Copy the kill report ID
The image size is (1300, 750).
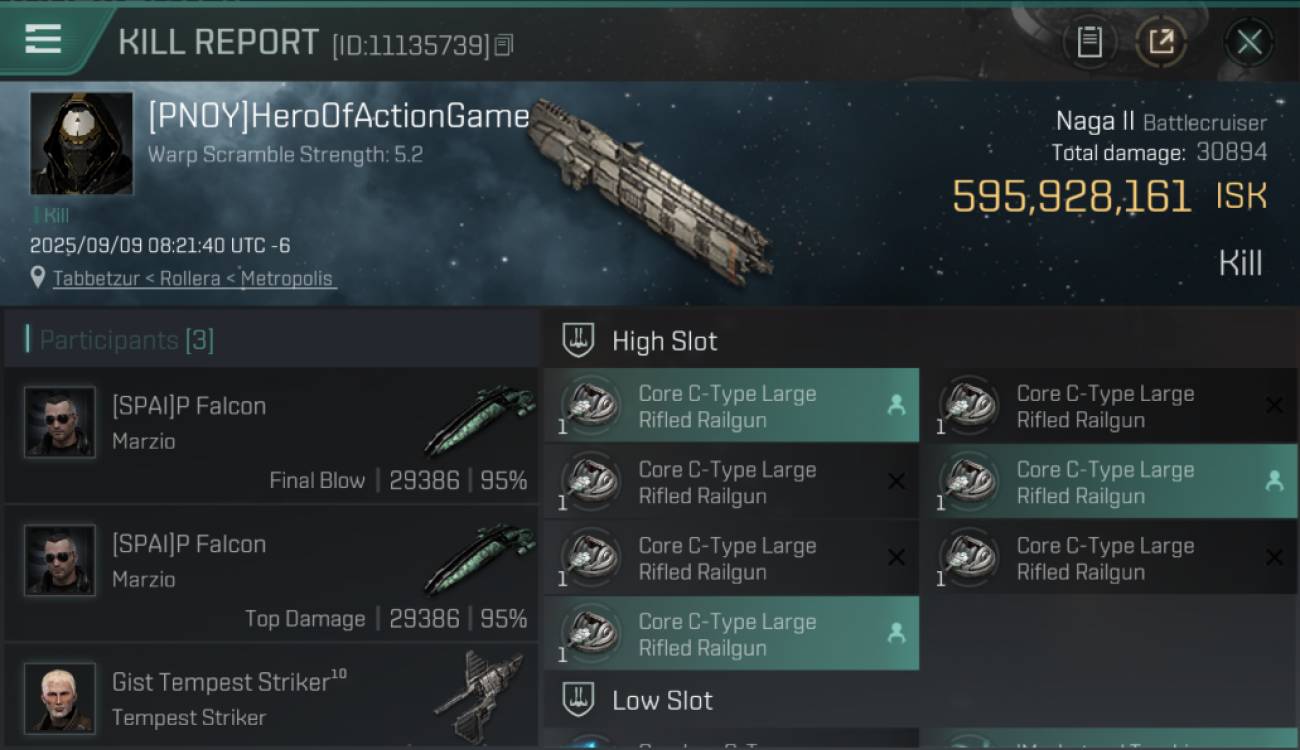(x=504, y=45)
